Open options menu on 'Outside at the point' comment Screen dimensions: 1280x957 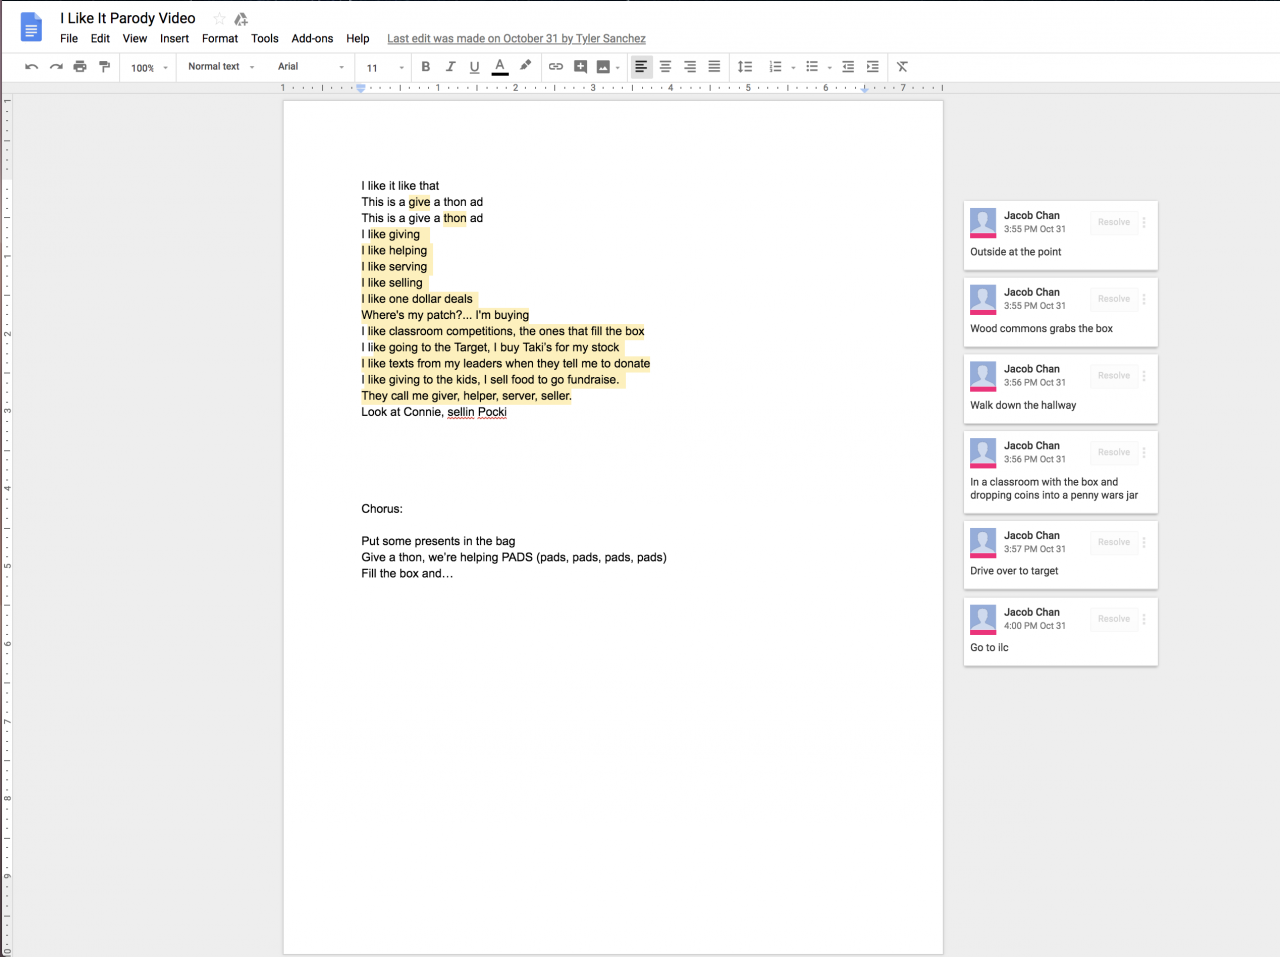pos(1144,222)
